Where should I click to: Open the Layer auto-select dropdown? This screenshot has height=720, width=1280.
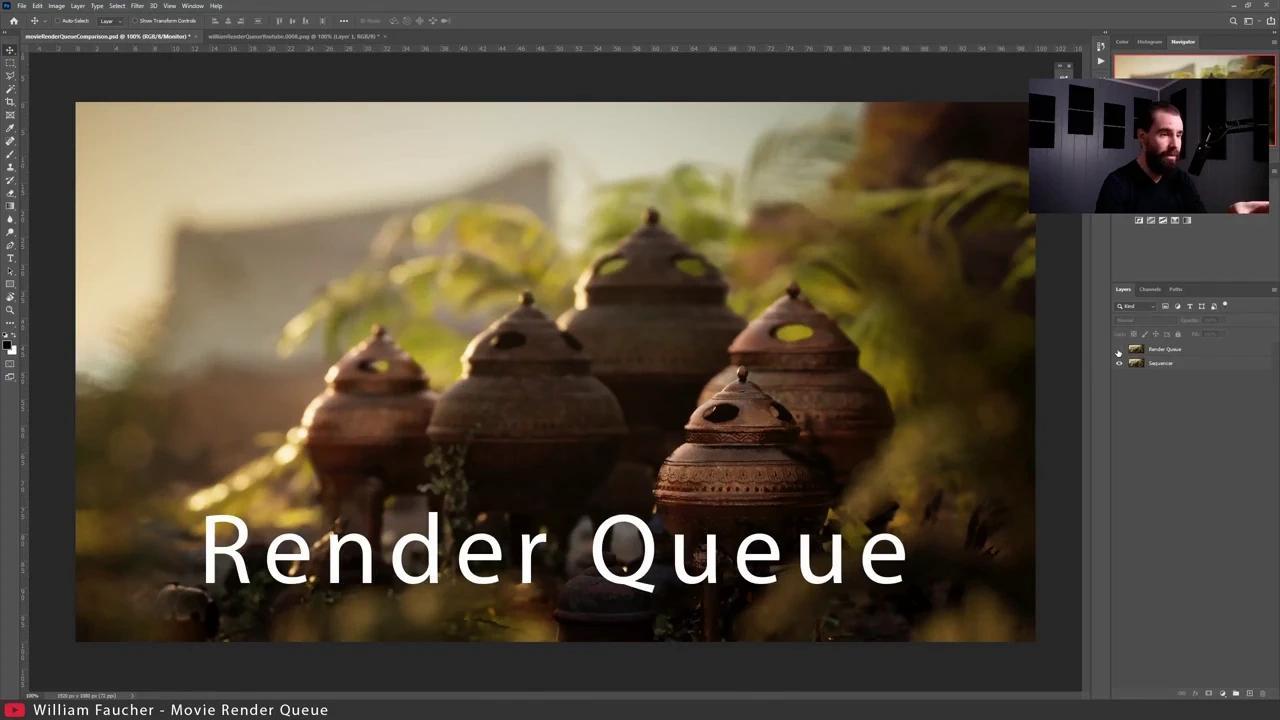click(112, 20)
